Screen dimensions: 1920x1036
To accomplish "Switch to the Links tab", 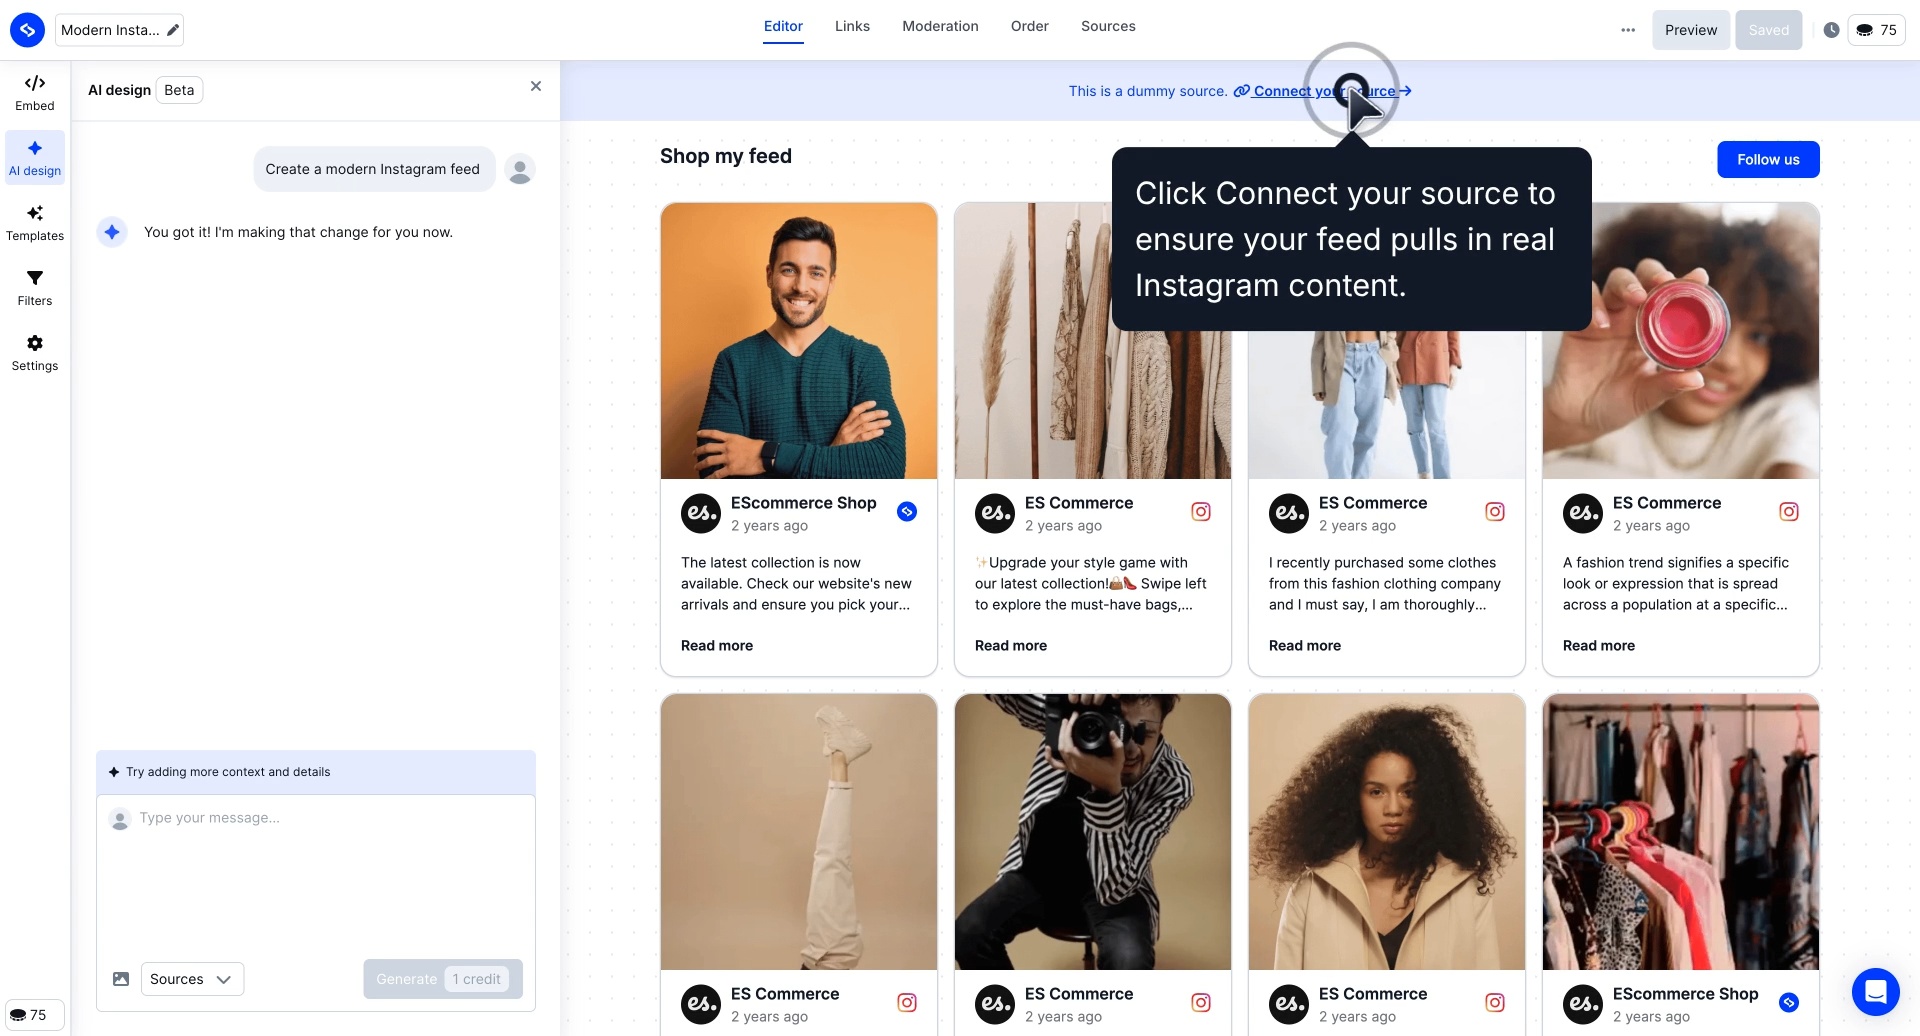I will pos(852,26).
